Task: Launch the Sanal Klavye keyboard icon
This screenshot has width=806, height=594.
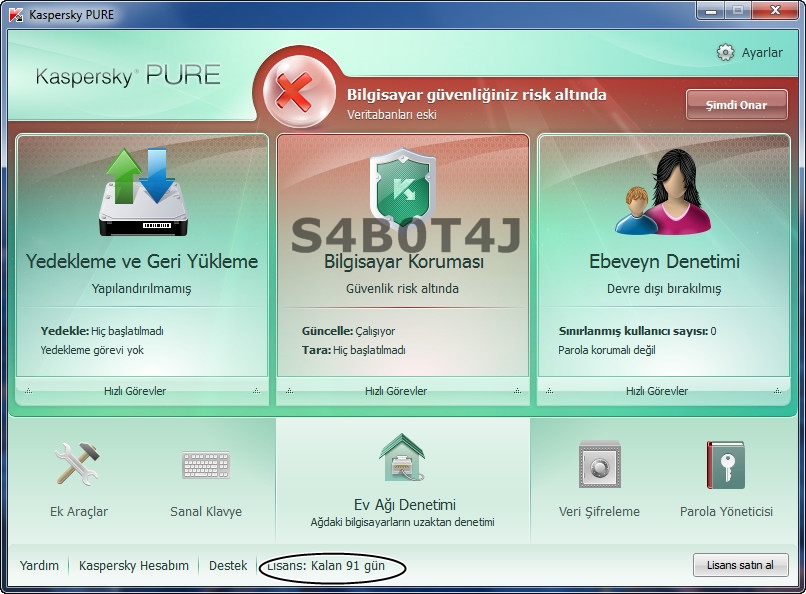Action: [x=206, y=465]
